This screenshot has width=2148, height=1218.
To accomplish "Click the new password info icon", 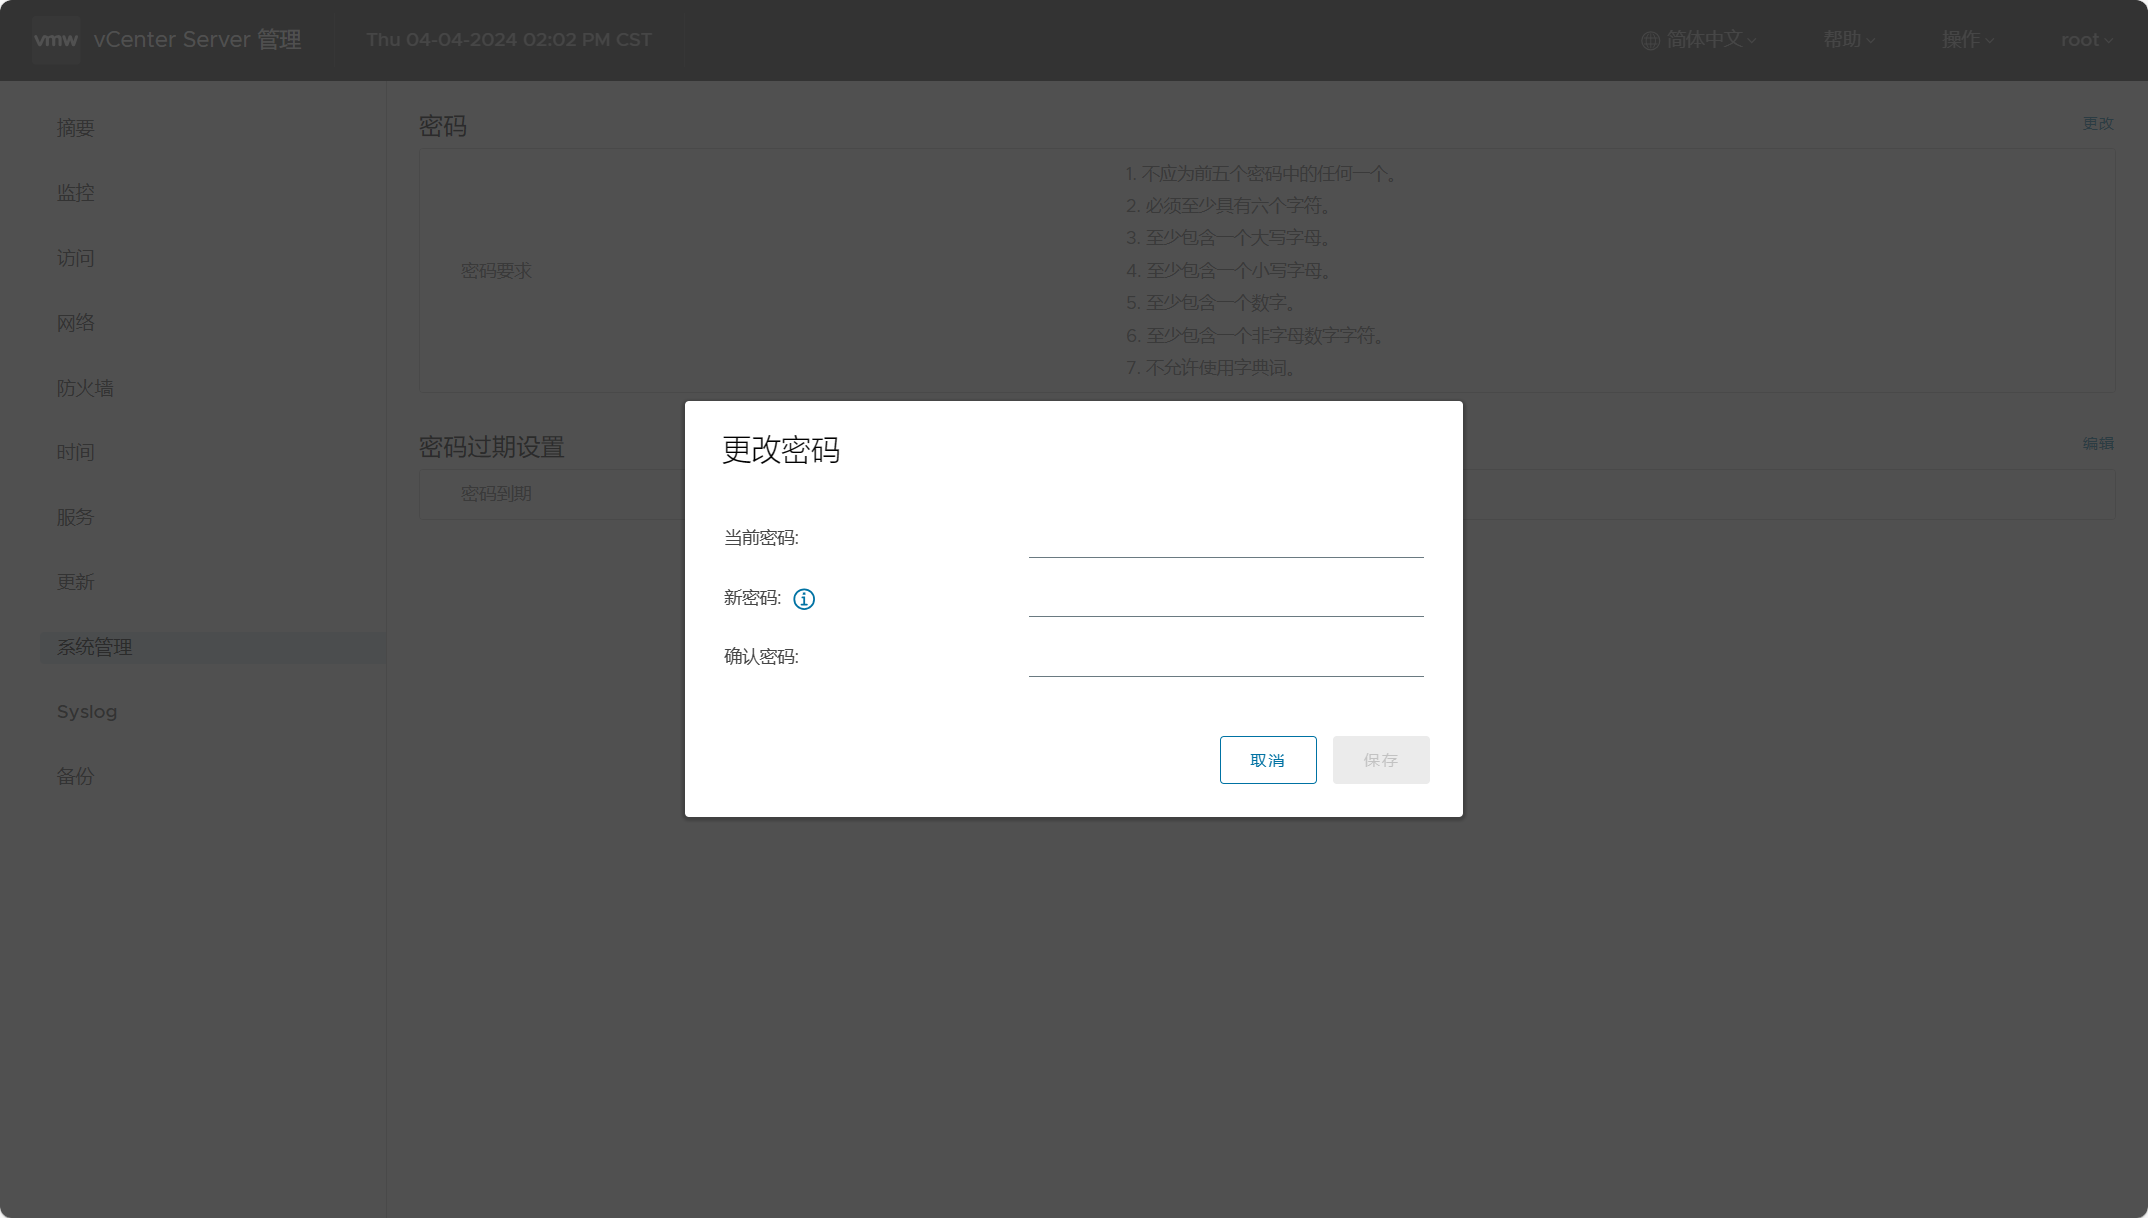I will (x=804, y=599).
